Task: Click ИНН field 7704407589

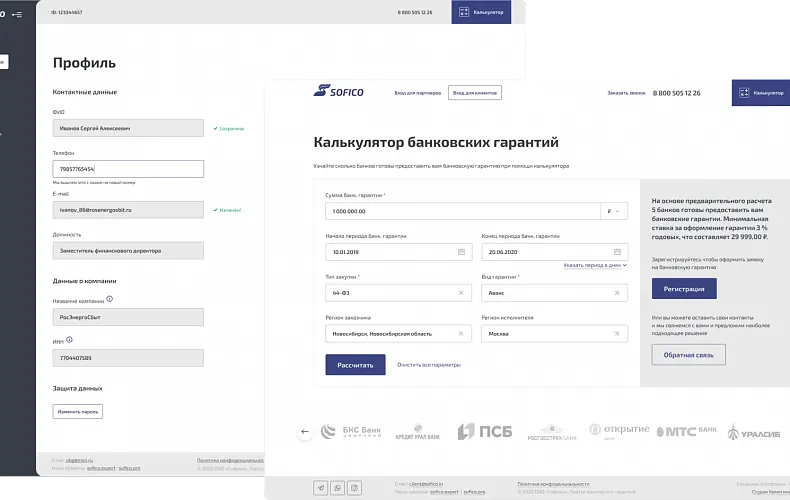Action: click(128, 358)
